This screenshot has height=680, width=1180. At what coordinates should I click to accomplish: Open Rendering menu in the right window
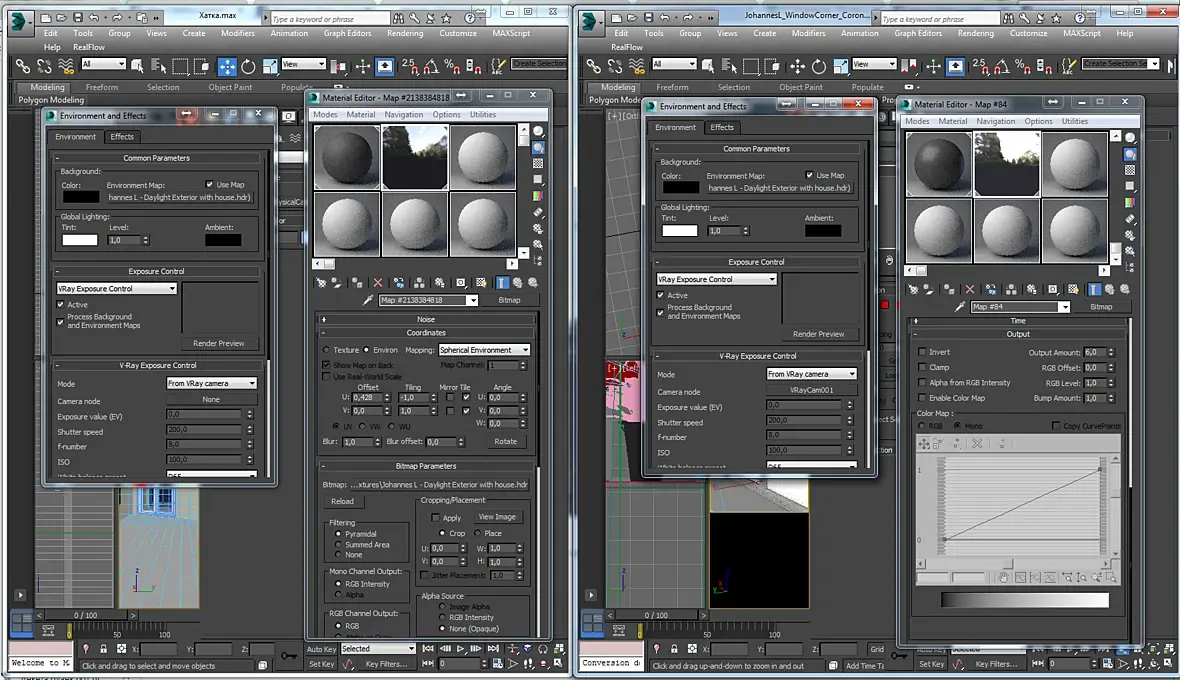click(x=975, y=33)
